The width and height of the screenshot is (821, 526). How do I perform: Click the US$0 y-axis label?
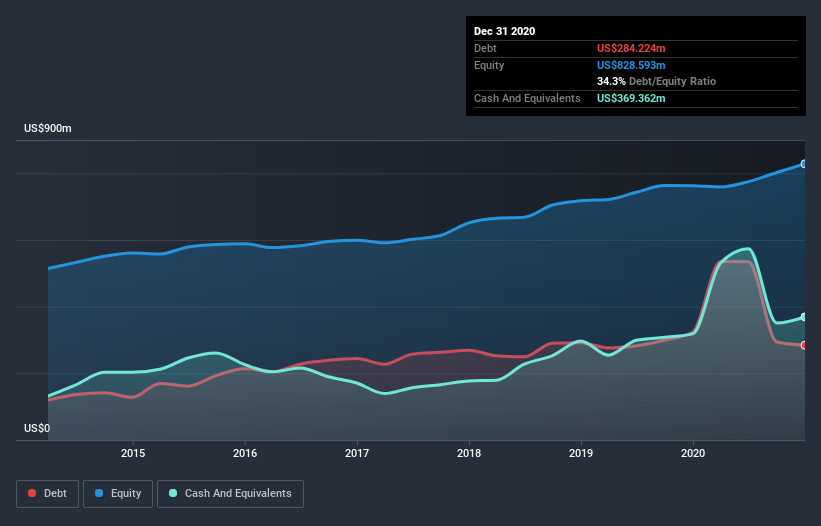point(37,428)
